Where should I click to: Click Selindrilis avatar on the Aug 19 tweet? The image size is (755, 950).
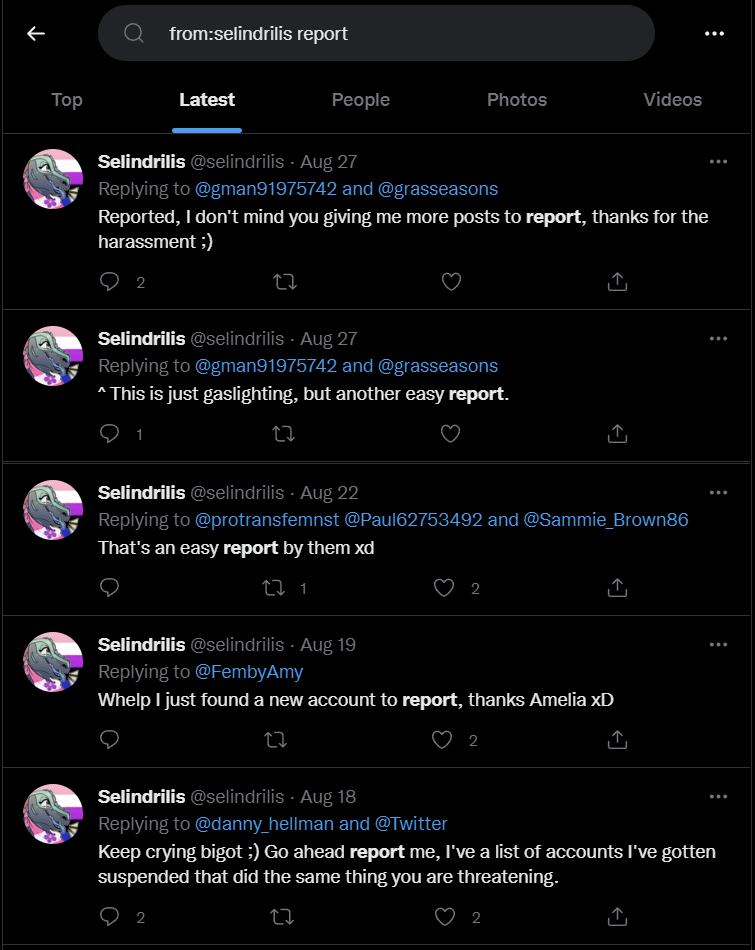[x=53, y=662]
